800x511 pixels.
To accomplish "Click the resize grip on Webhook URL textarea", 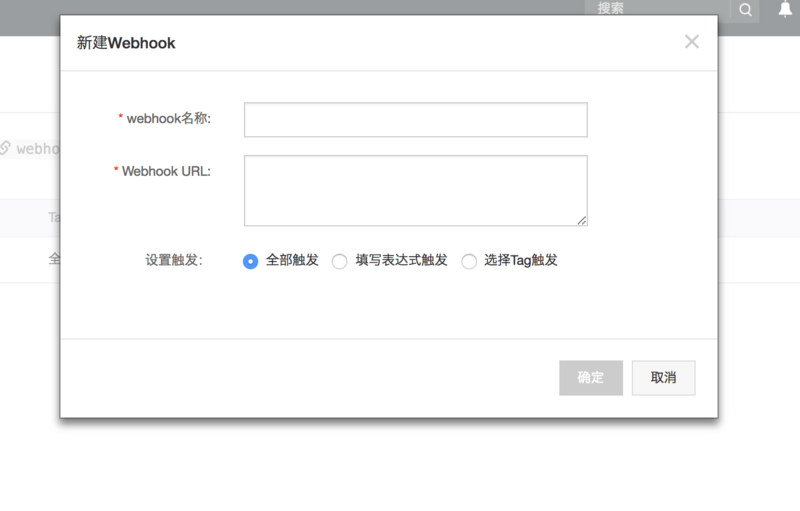I will (x=582, y=220).
